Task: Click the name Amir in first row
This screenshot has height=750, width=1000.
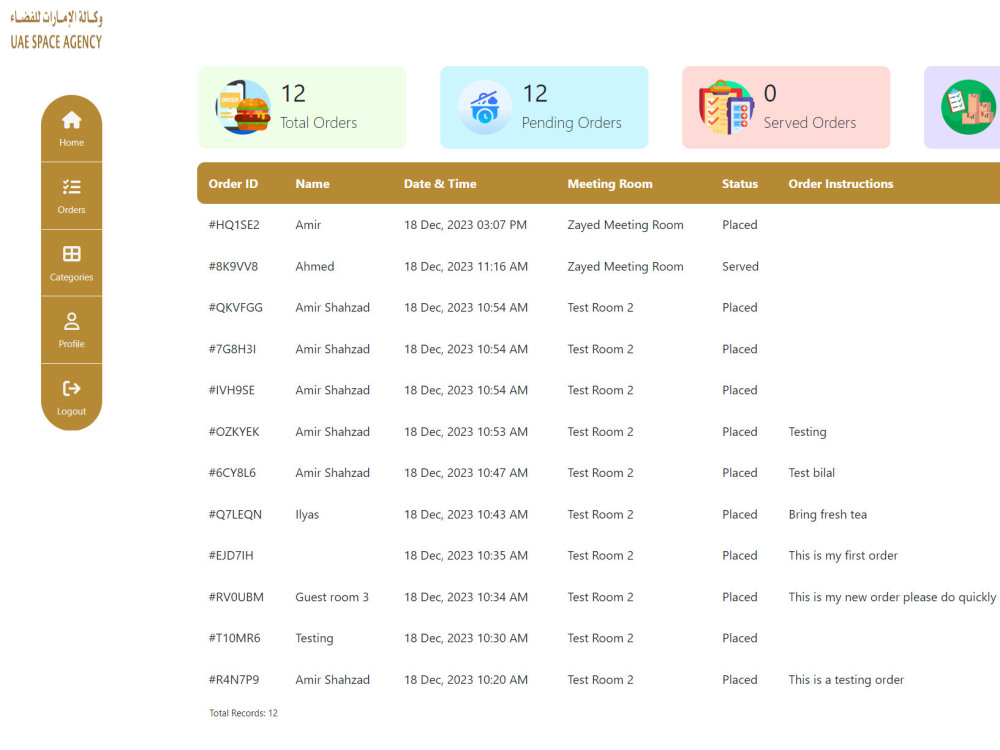Action: tap(308, 225)
